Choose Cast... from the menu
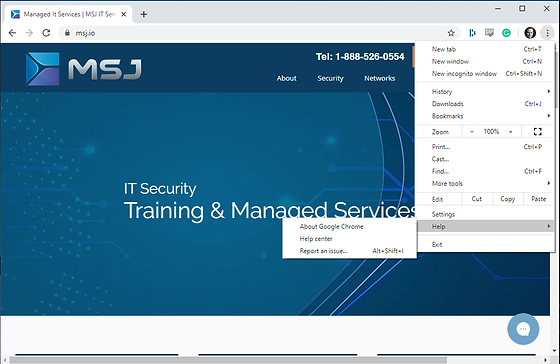560x364 pixels. [485, 159]
